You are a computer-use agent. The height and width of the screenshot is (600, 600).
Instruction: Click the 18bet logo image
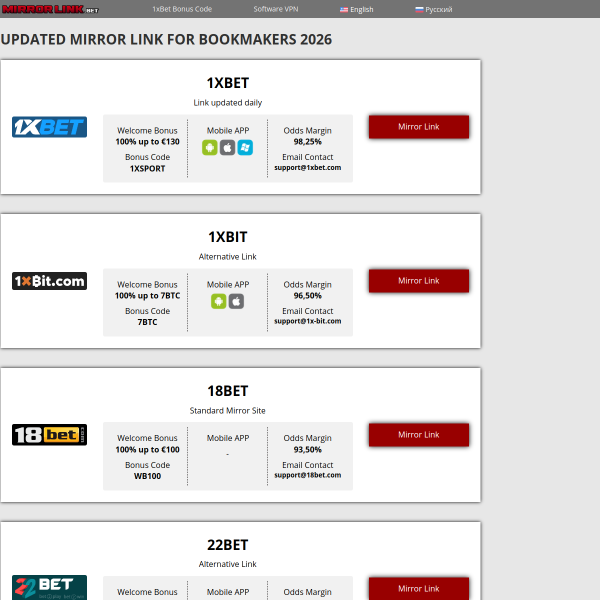pos(49,435)
